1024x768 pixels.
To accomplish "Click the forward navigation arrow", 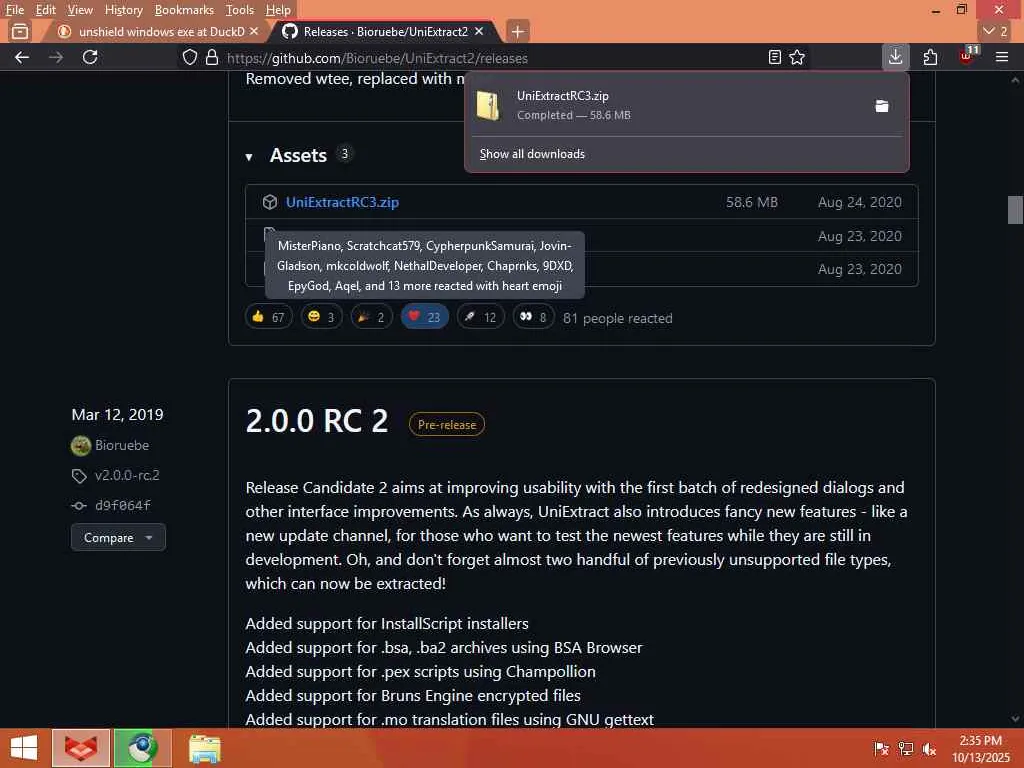I will click(x=56, y=57).
